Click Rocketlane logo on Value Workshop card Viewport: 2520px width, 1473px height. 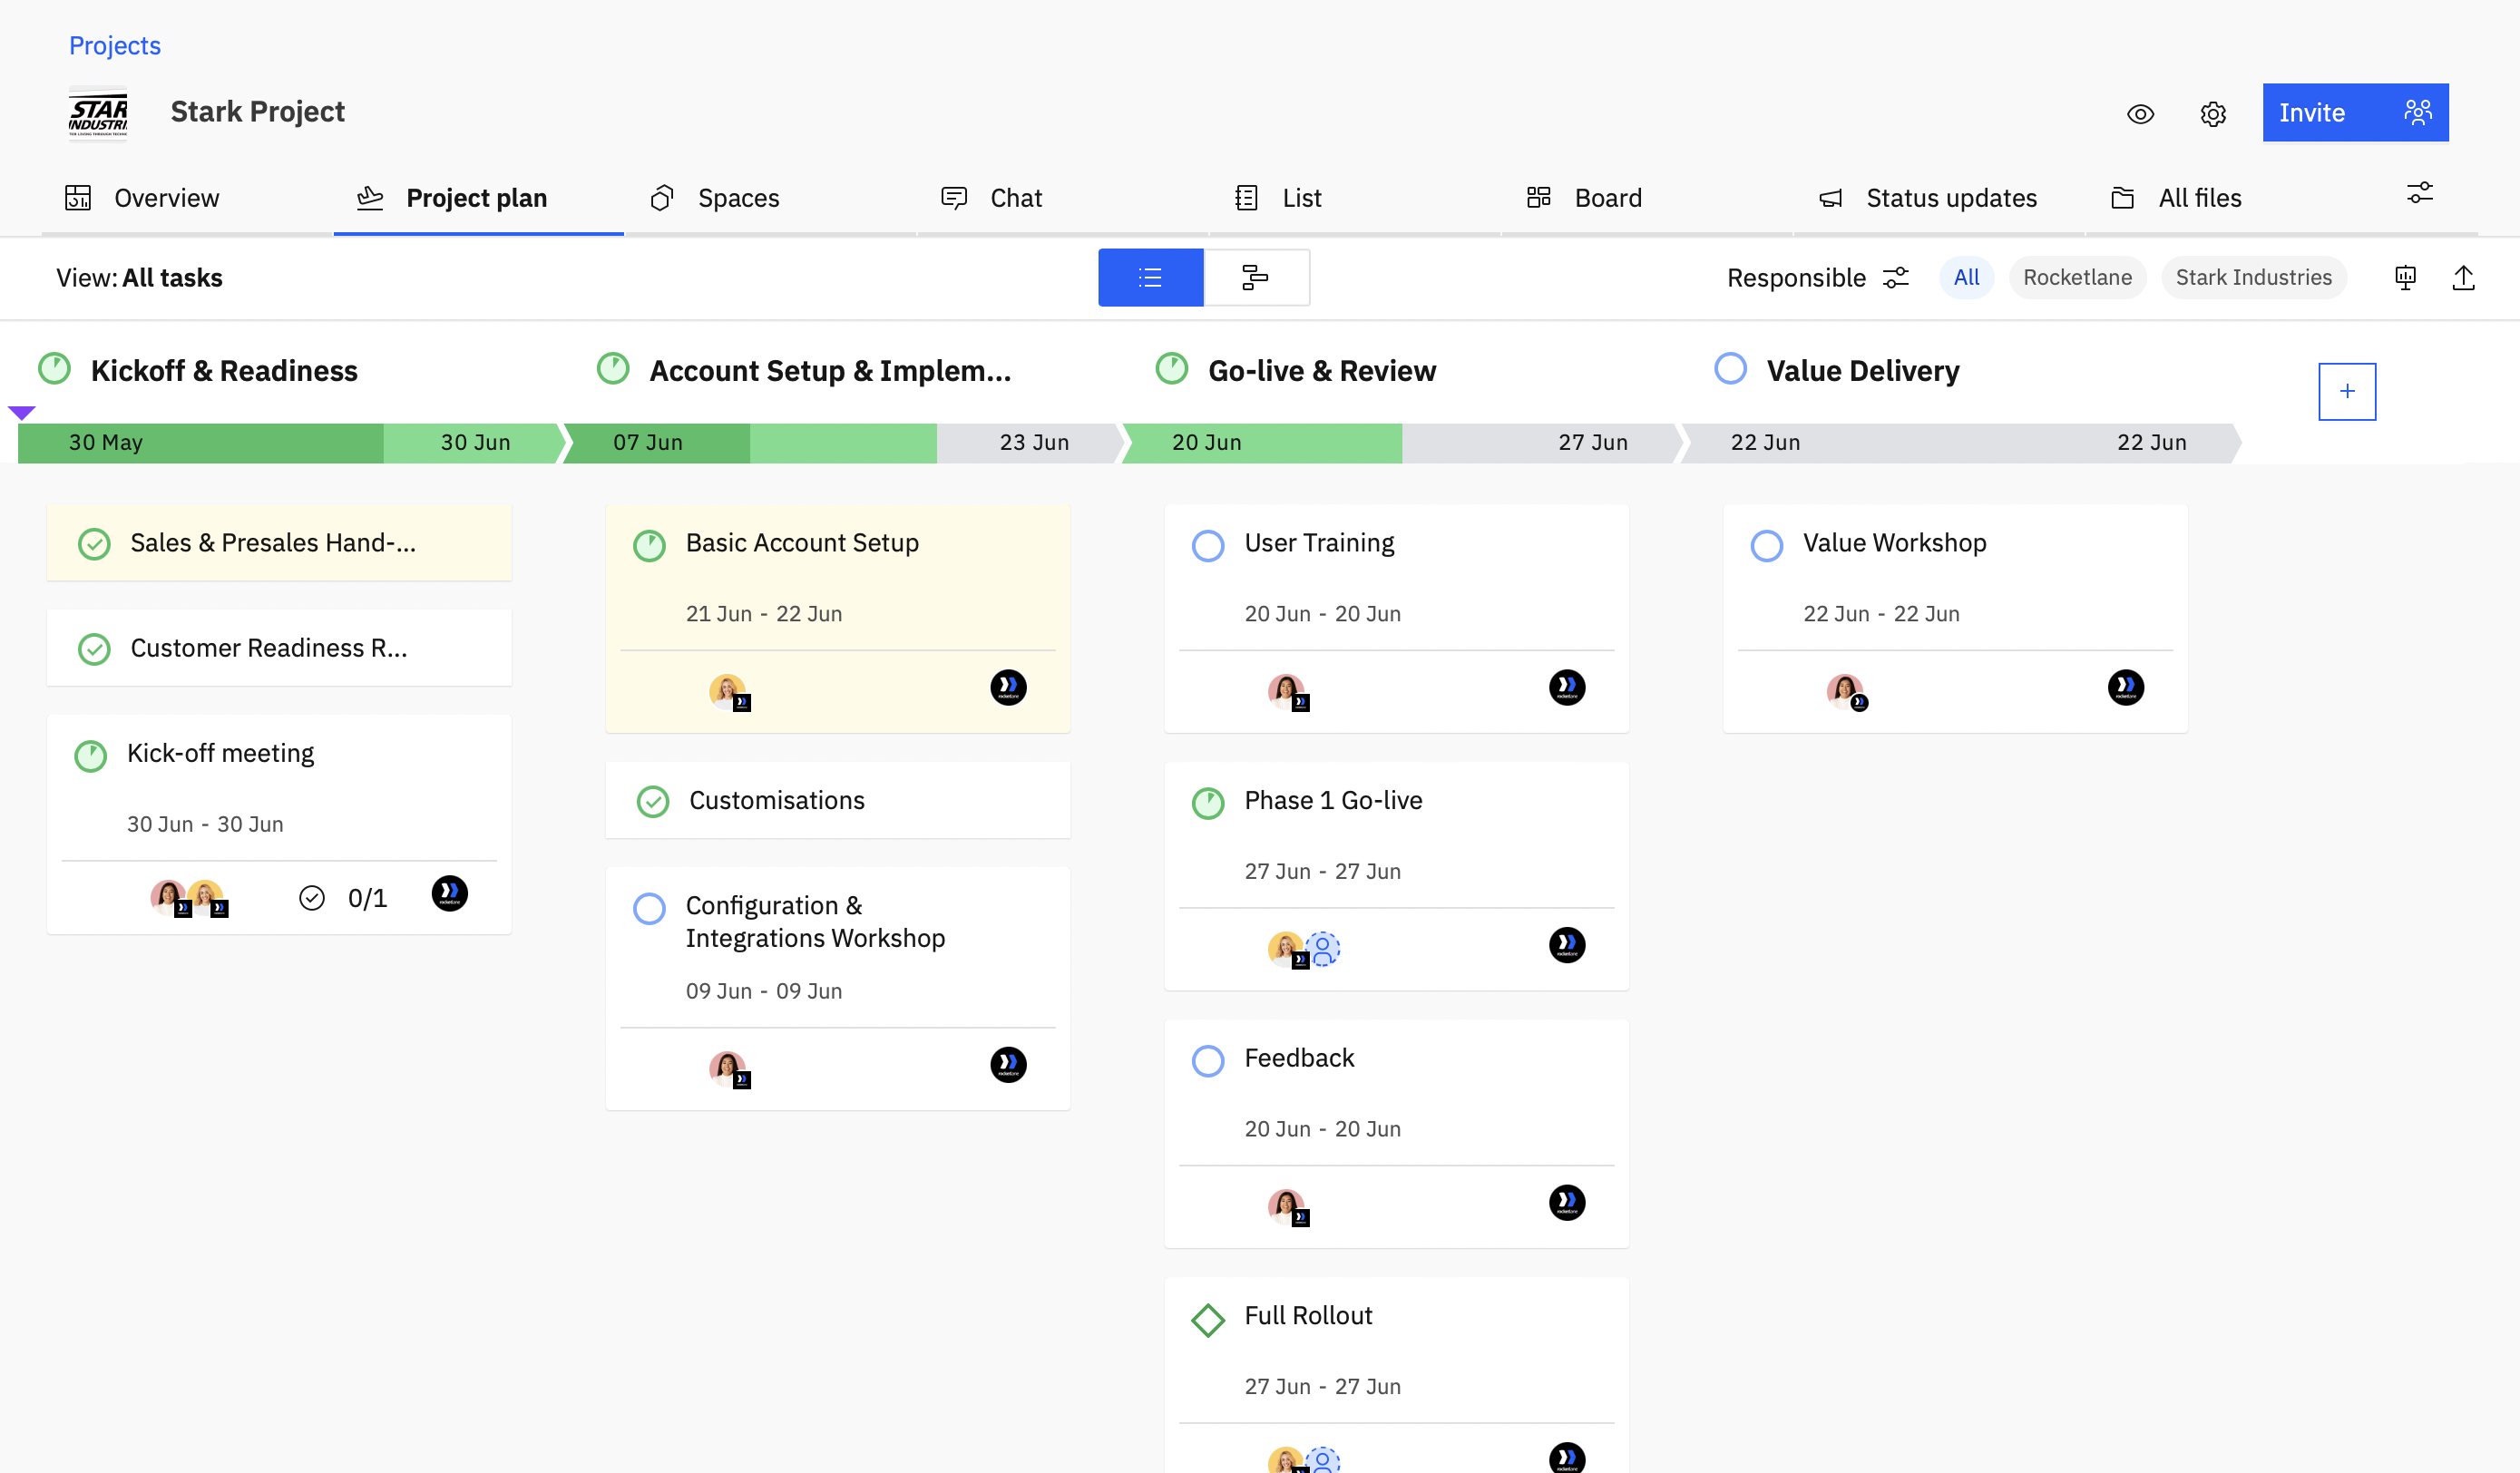[2125, 687]
